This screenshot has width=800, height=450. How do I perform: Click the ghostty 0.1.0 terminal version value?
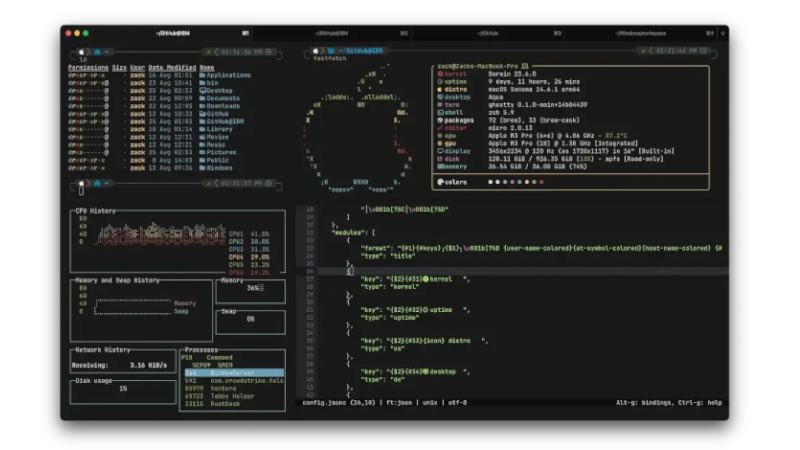pyautogui.click(x=538, y=105)
